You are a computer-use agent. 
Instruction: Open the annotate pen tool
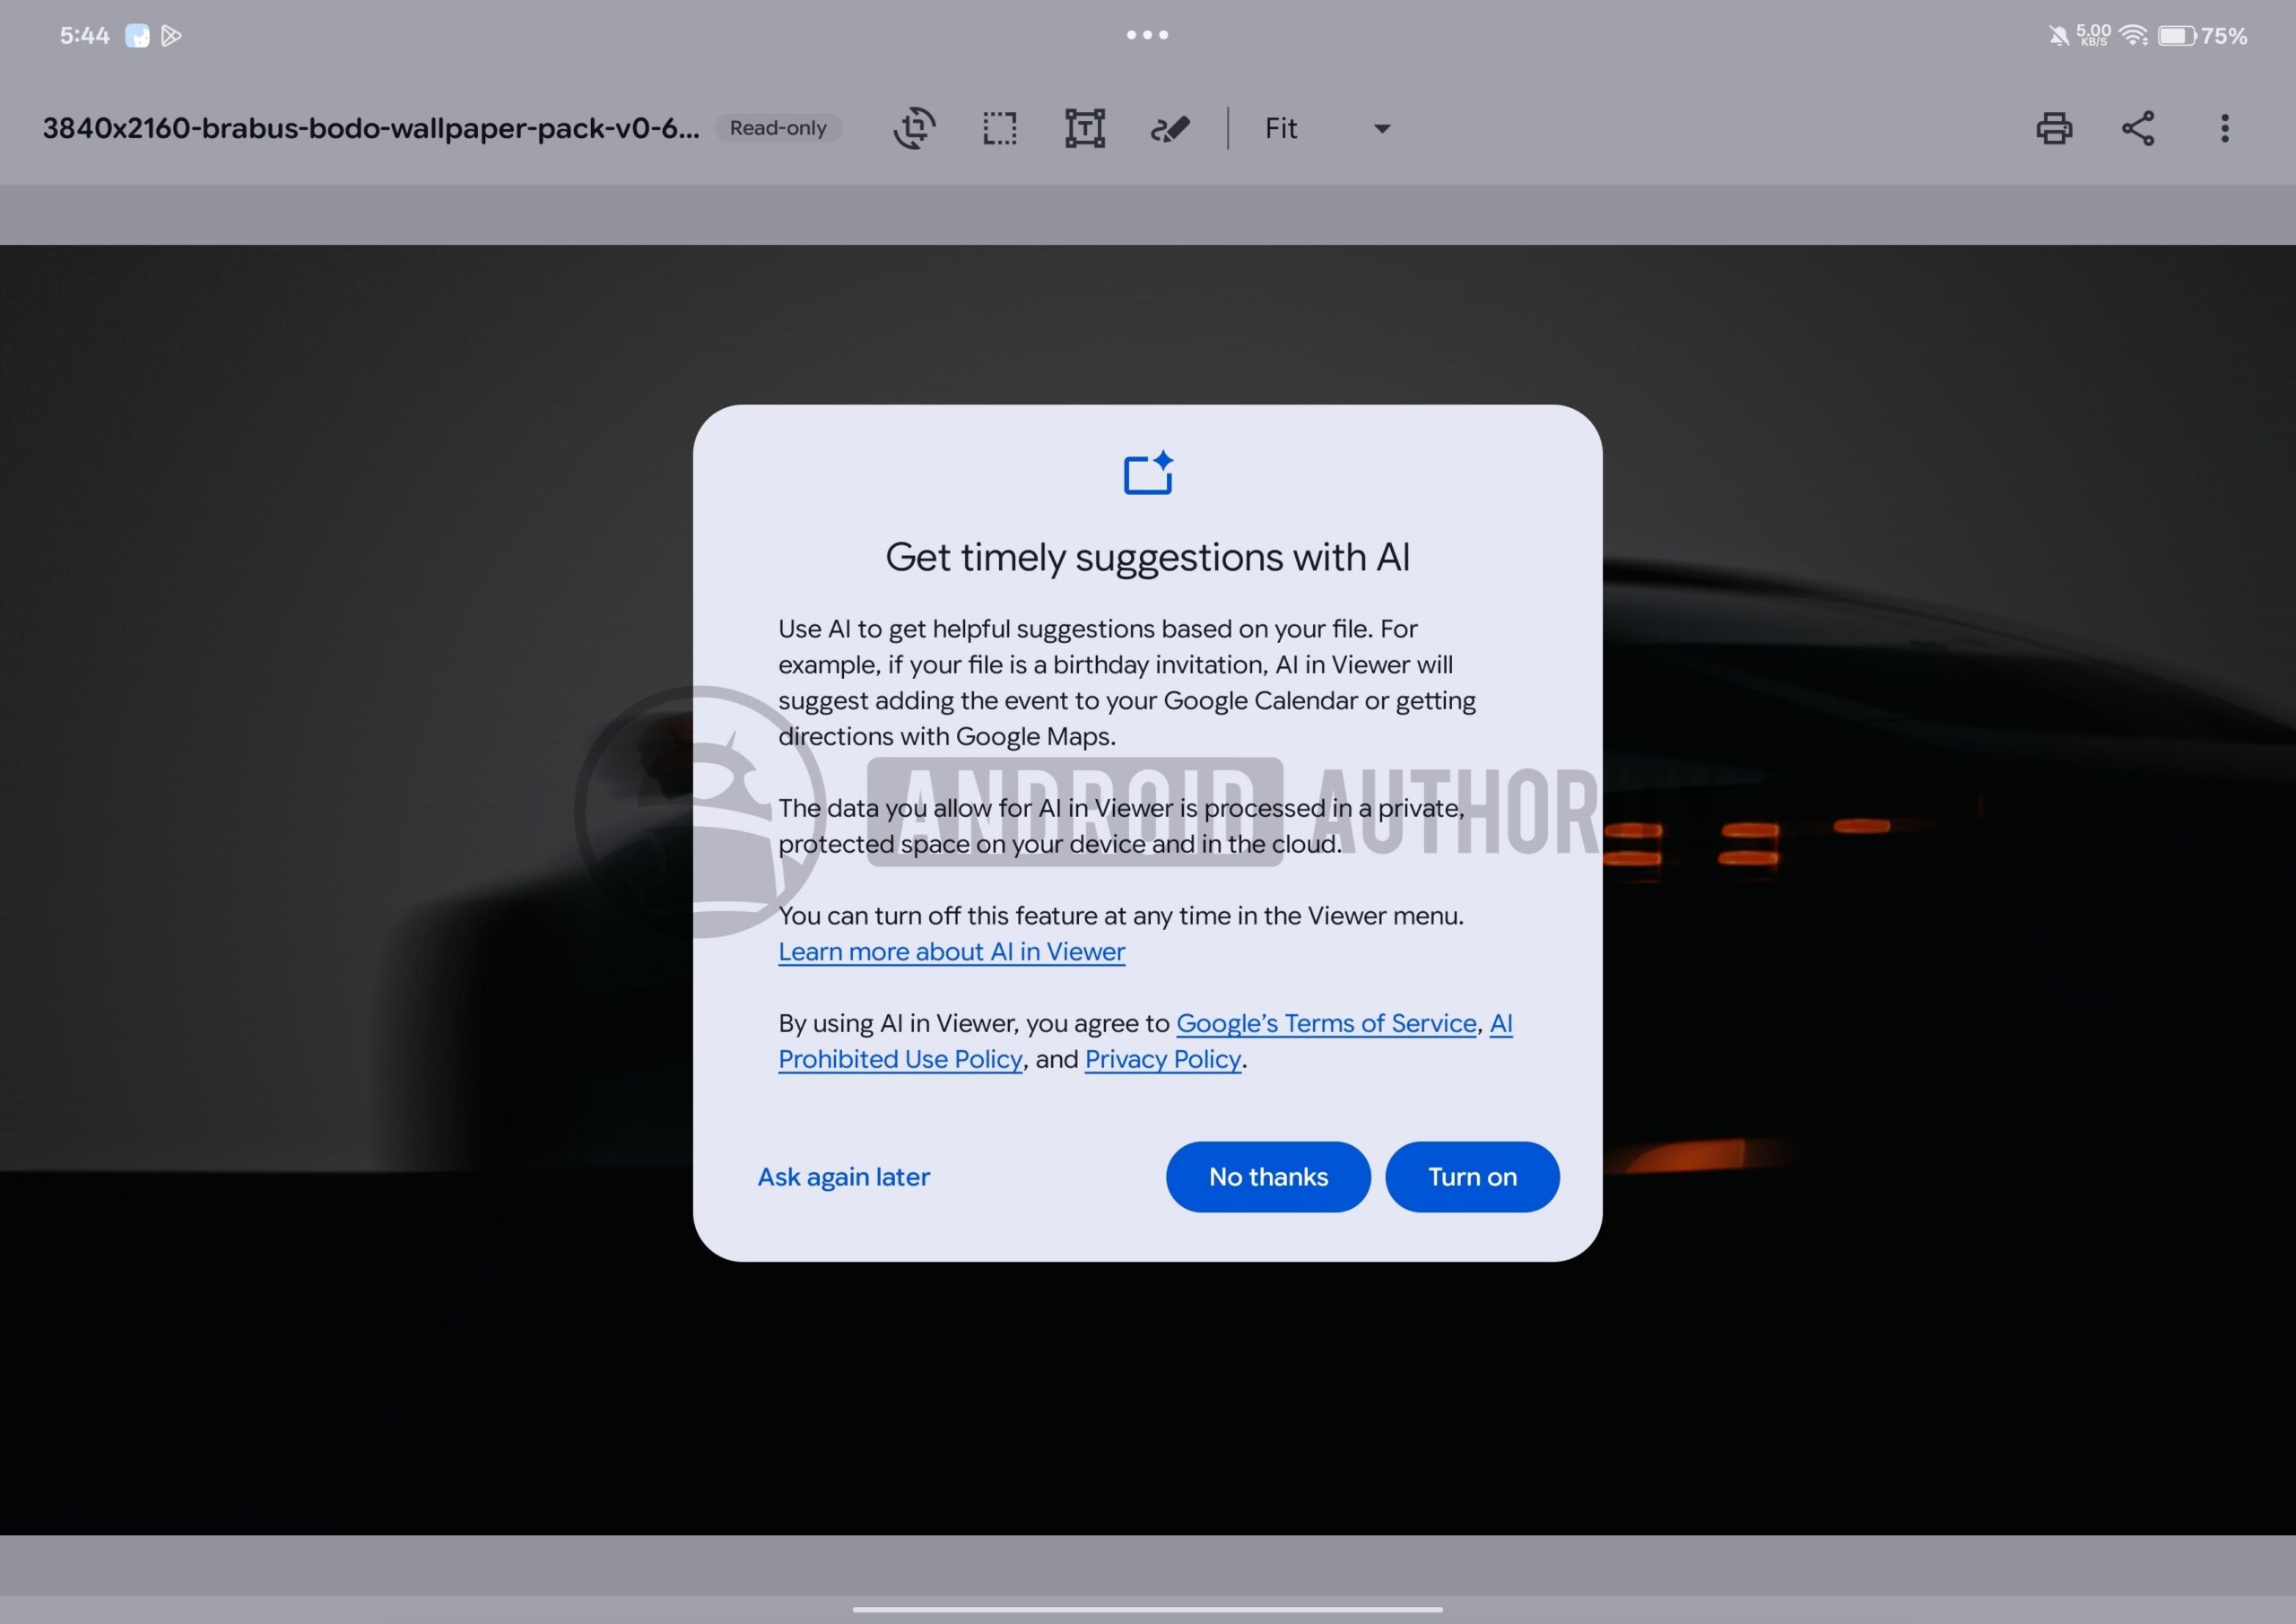(1170, 128)
